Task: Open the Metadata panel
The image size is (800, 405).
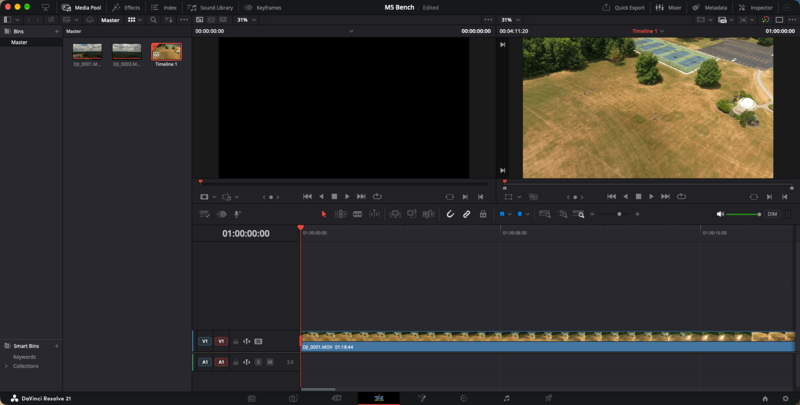Action: pos(710,8)
